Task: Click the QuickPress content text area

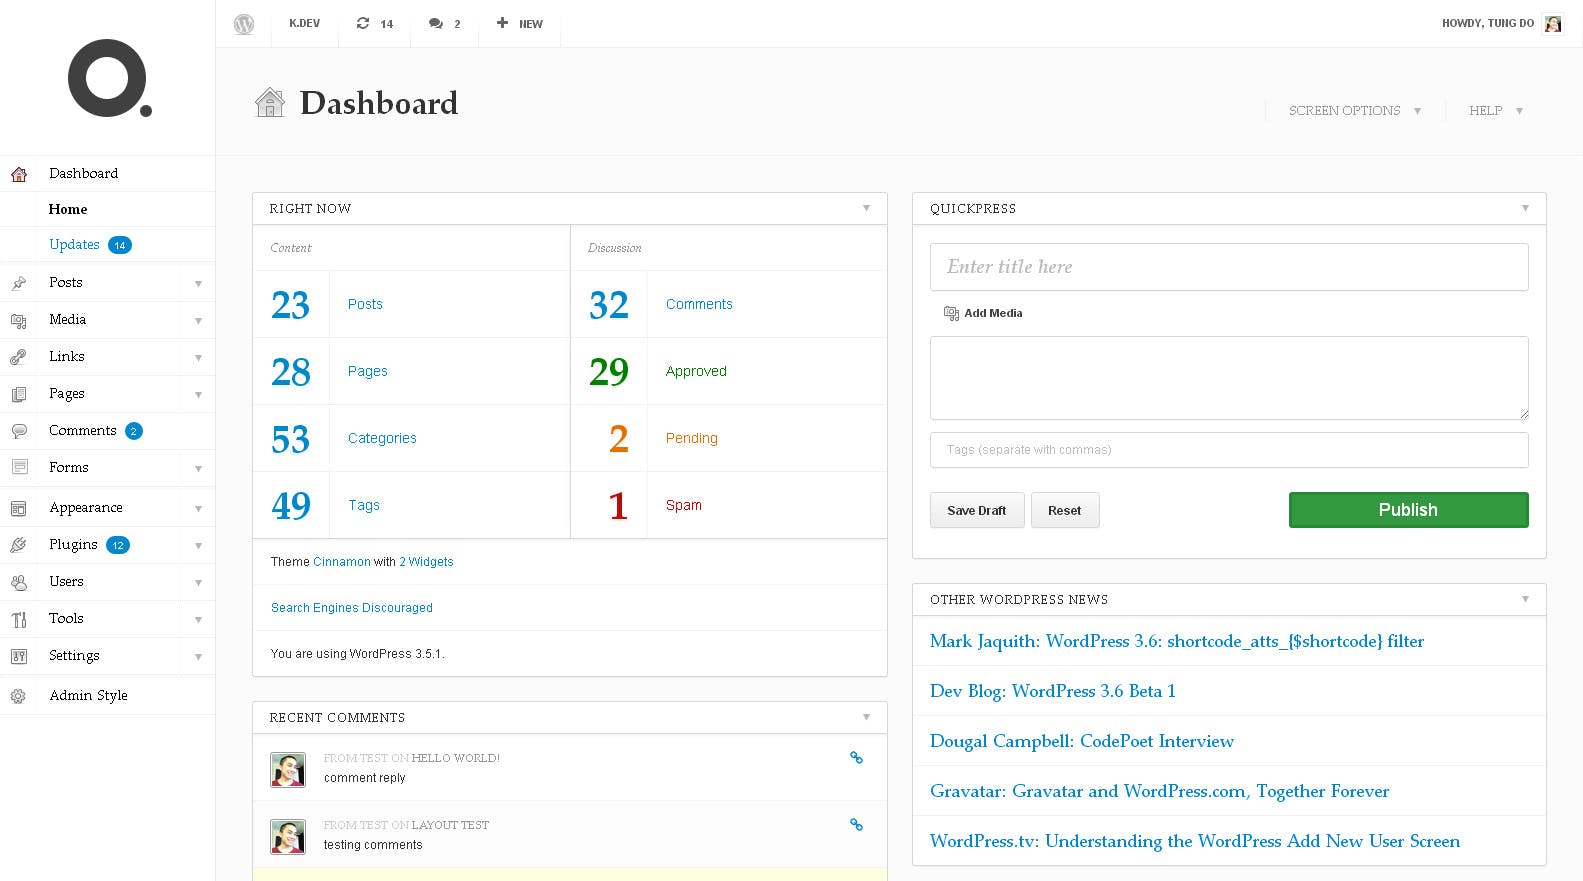Action: click(x=1229, y=378)
